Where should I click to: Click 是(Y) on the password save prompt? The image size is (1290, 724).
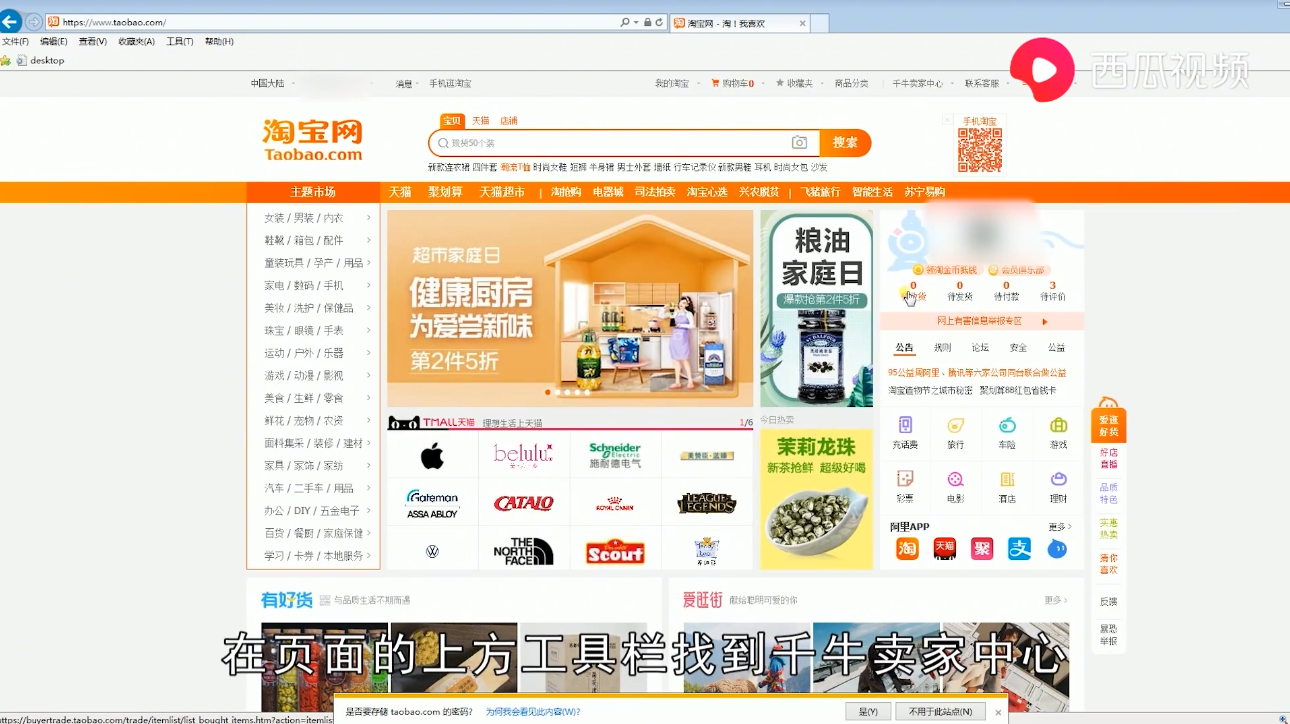pyautogui.click(x=867, y=712)
